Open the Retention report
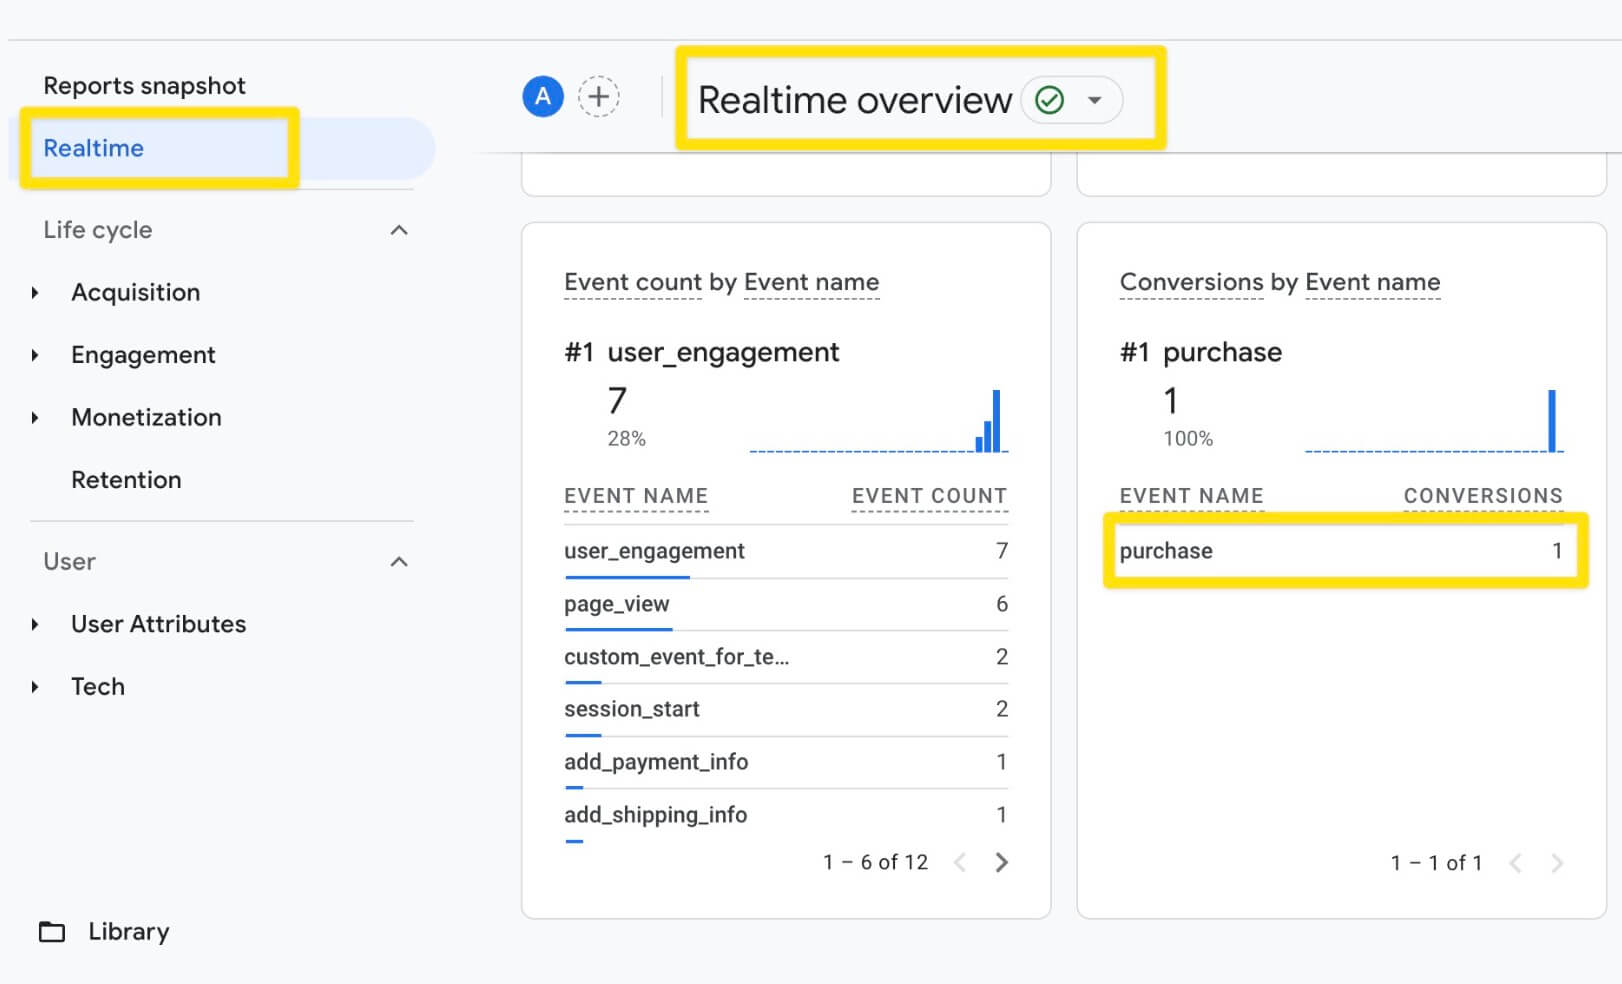The image size is (1622, 984). pyautogui.click(x=126, y=480)
